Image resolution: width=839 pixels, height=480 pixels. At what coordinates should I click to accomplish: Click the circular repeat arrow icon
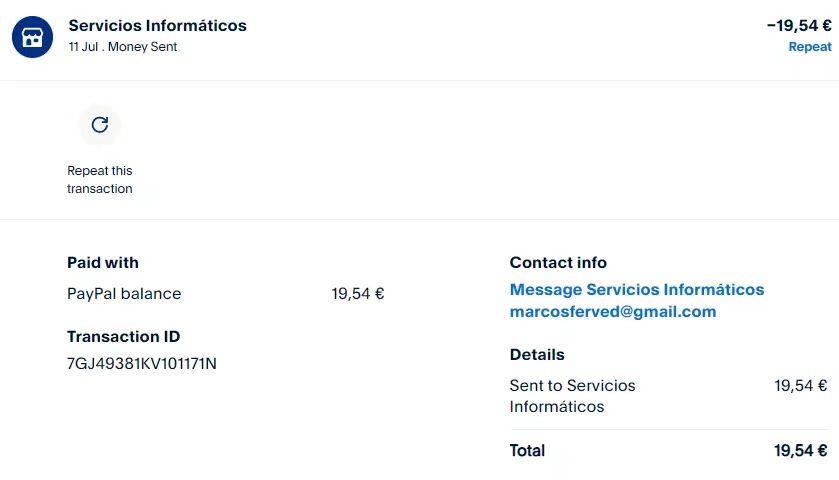[99, 125]
